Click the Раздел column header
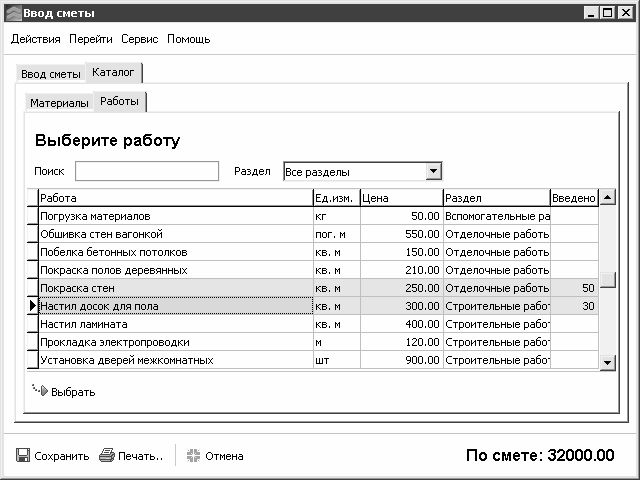Image resolution: width=640 pixels, height=480 pixels. point(497,198)
